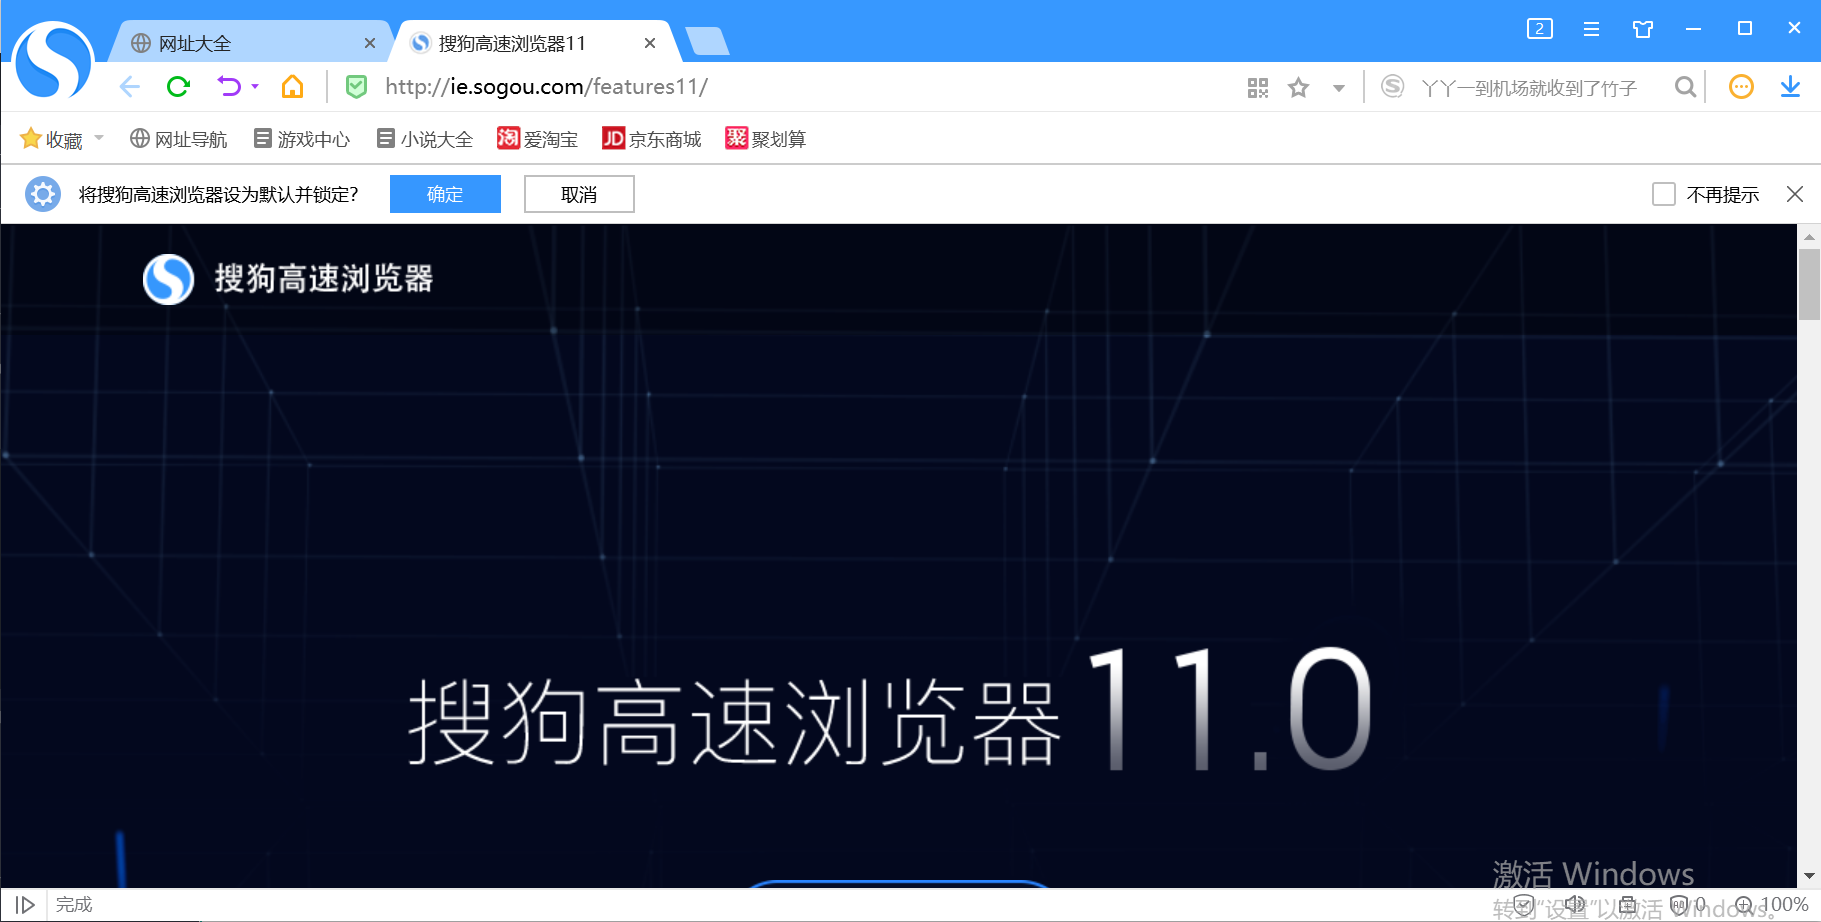Open the restore closed tabs dropdown arrow
1821x922 pixels.
pyautogui.click(x=255, y=87)
